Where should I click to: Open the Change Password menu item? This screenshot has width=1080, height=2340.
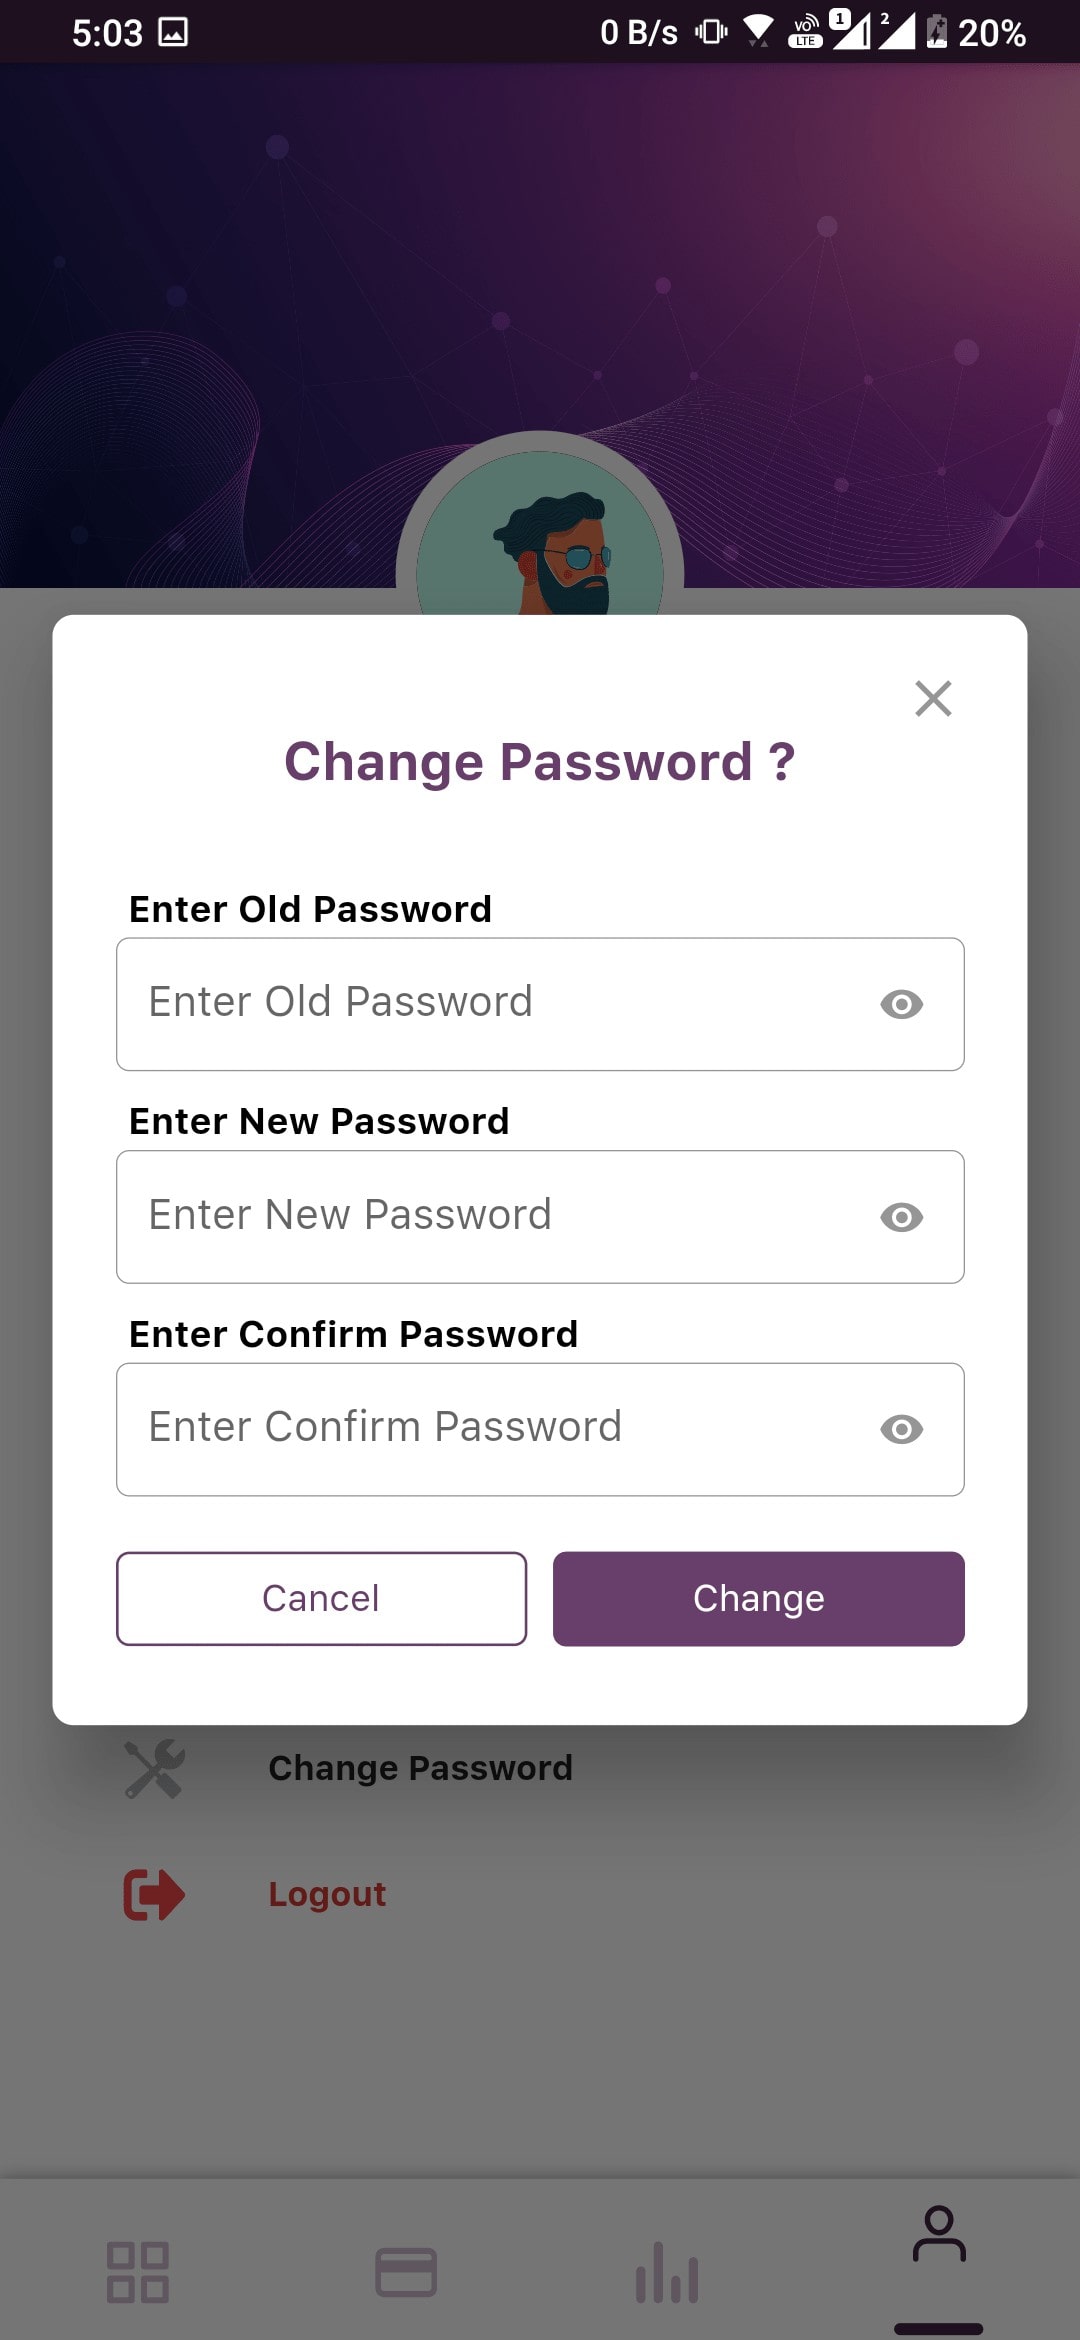click(420, 1768)
